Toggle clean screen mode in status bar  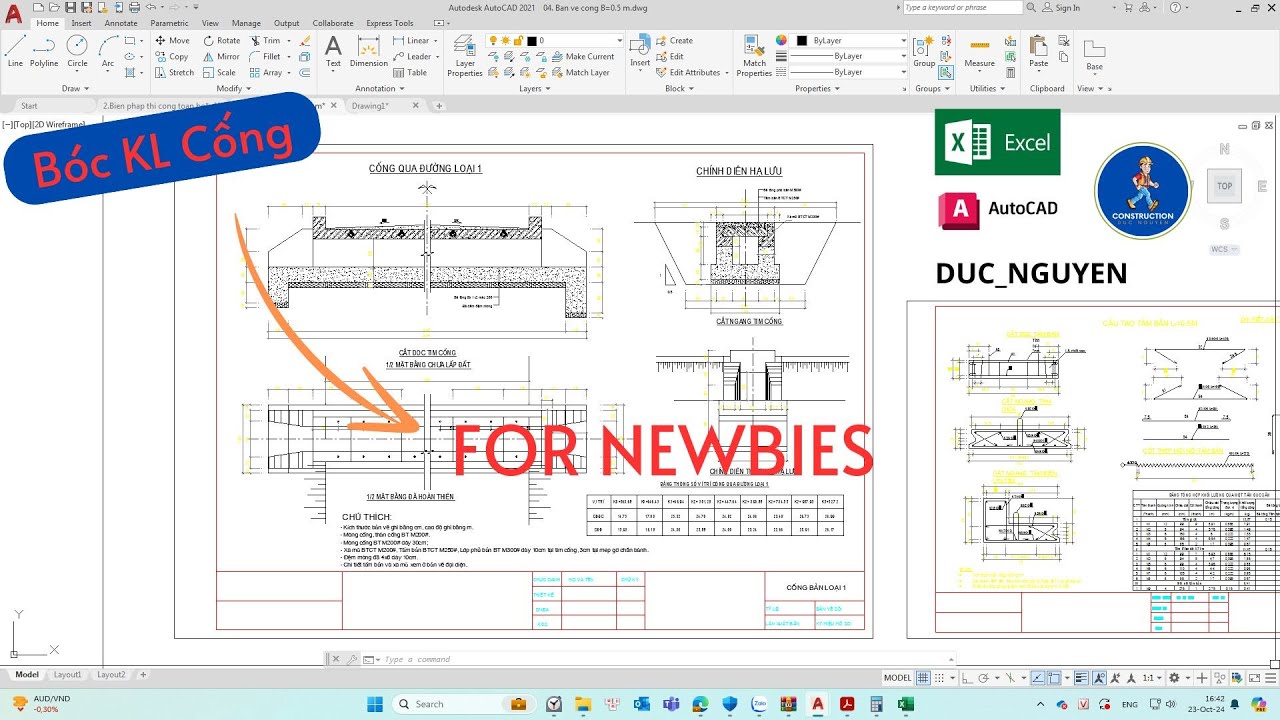coord(1254,678)
